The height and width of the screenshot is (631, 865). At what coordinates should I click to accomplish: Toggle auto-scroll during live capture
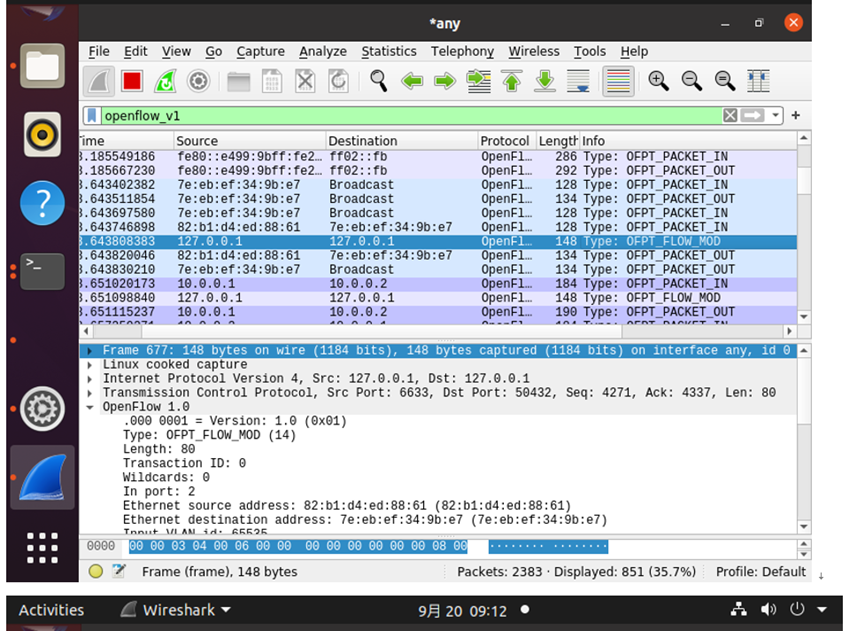578,81
